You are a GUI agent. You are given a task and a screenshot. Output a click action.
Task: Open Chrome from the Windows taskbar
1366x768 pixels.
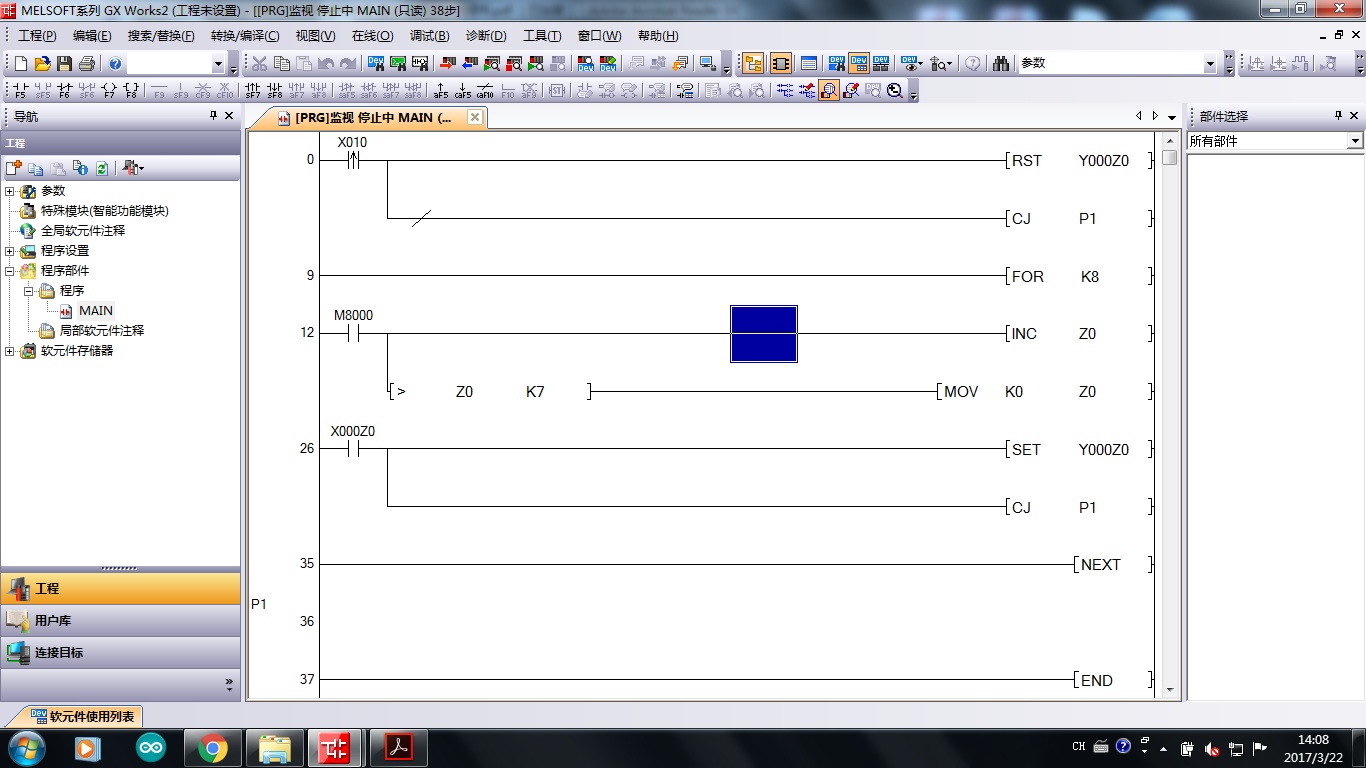(x=212, y=747)
